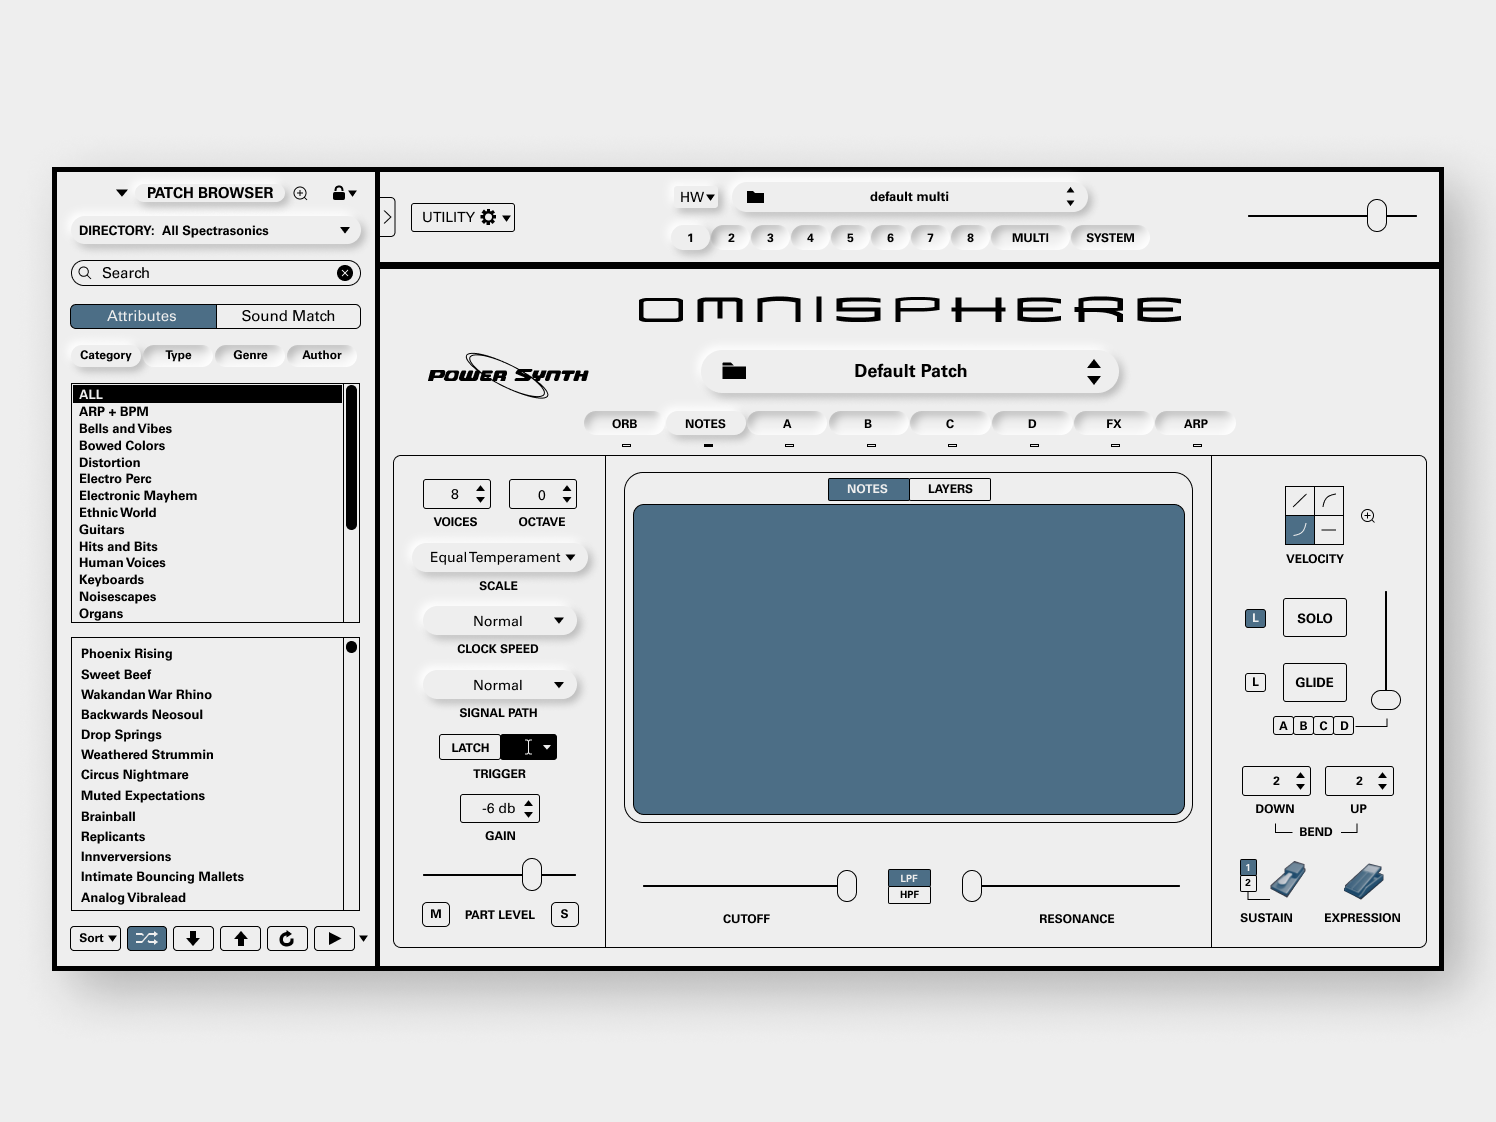Image resolution: width=1496 pixels, height=1122 pixels.
Task: Select the Phoenix Rising patch
Action: click(x=127, y=654)
